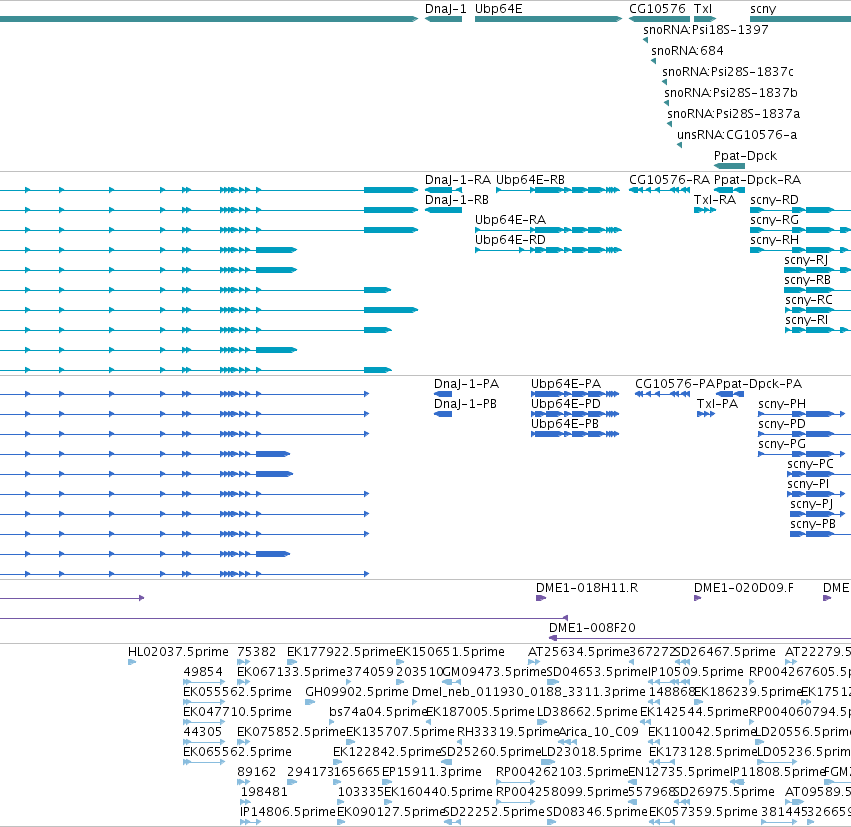The height and width of the screenshot is (827, 851).
Task: Select Dmel_neb_011930_0188_3311.3prime feature
Action: [416, 702]
